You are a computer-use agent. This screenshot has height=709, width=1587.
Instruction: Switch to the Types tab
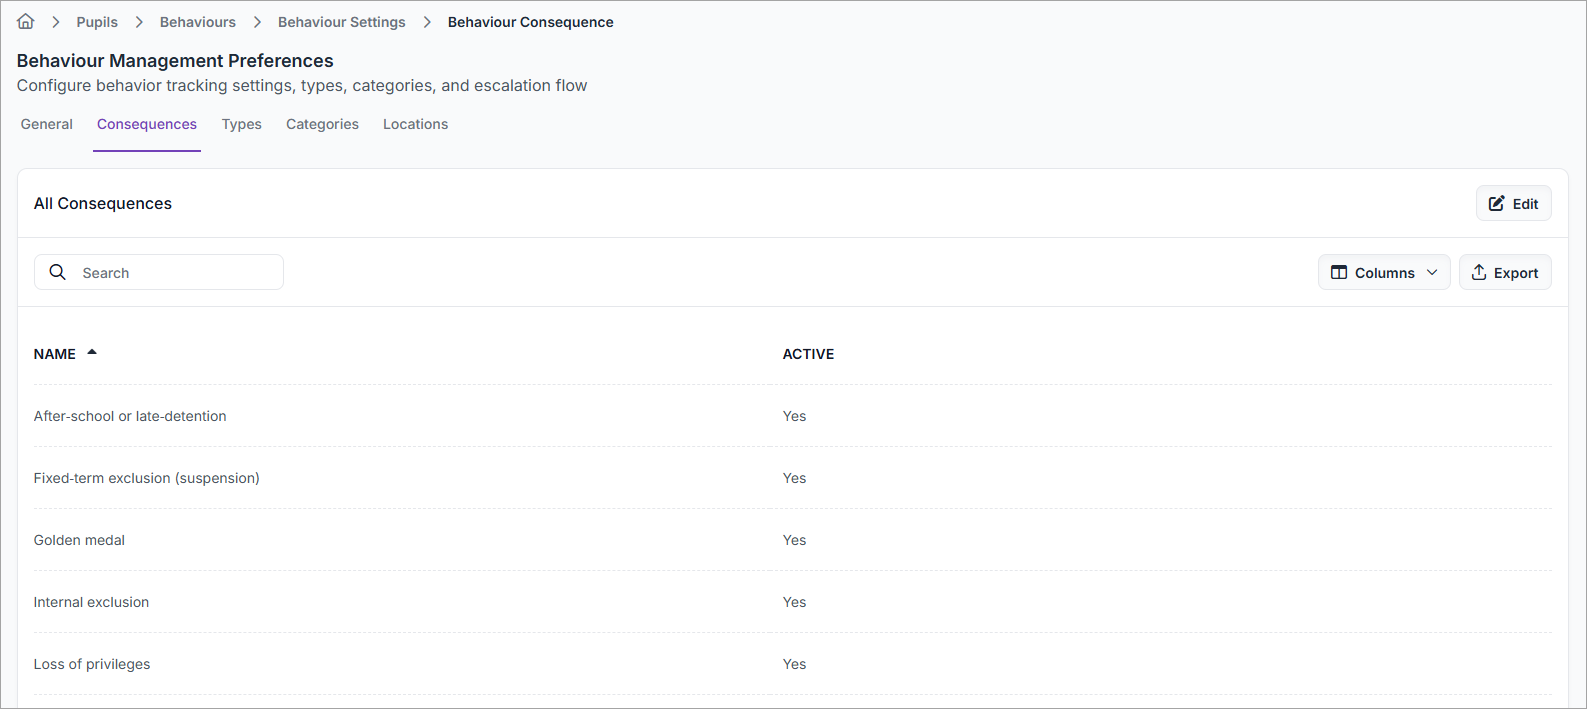coord(242,124)
